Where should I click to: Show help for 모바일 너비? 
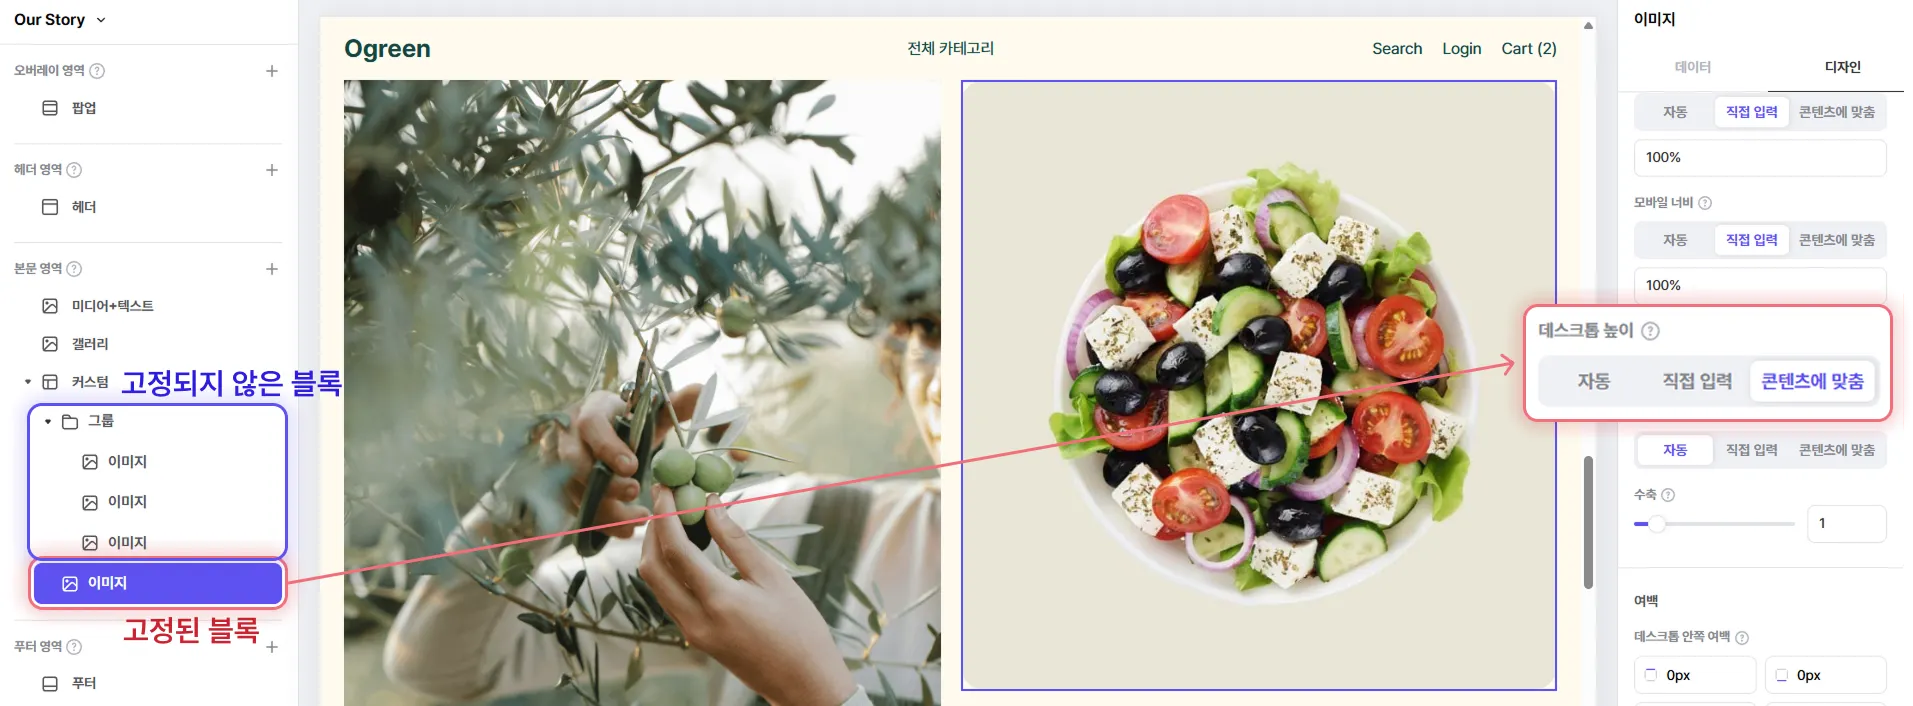pos(1705,203)
